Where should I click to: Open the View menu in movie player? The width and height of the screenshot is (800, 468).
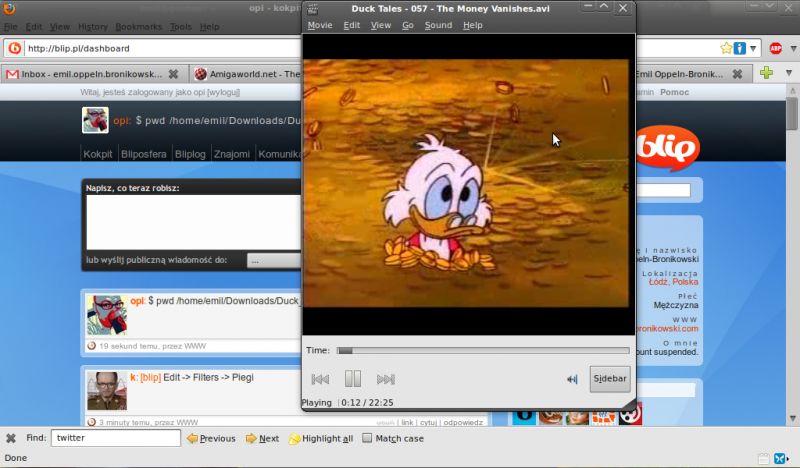[x=381, y=25]
